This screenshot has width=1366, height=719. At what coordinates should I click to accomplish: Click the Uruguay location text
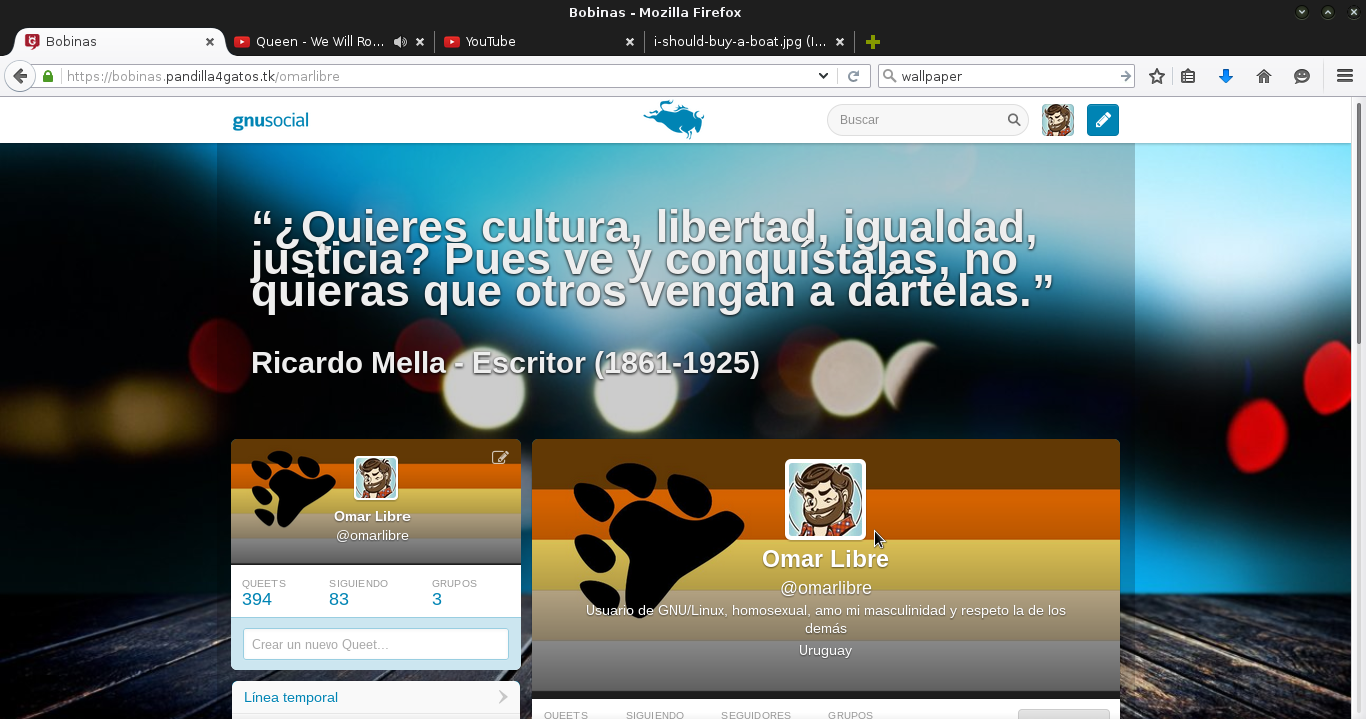[x=825, y=650]
